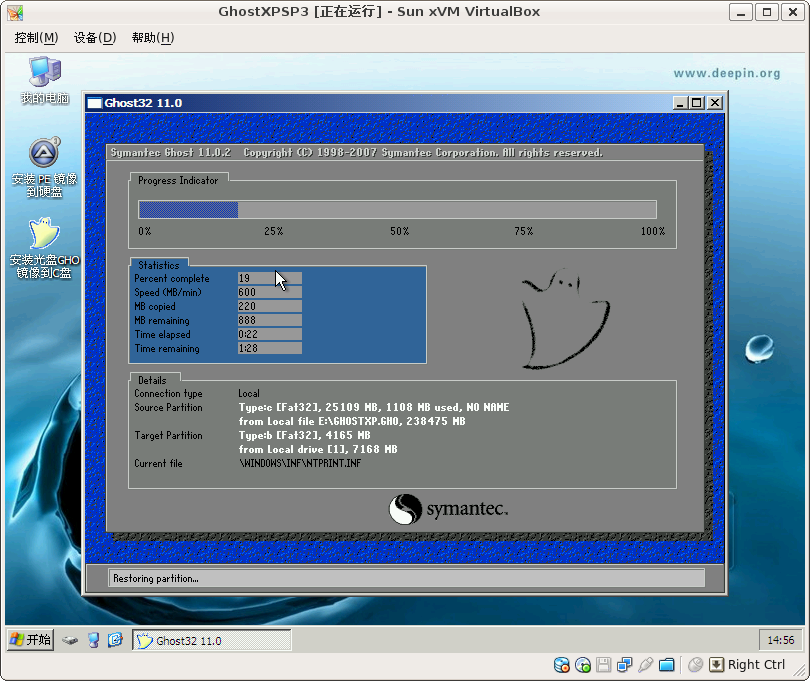The width and height of the screenshot is (810, 681).
Task: Open the 帮助(H) menu
Action: [x=153, y=38]
